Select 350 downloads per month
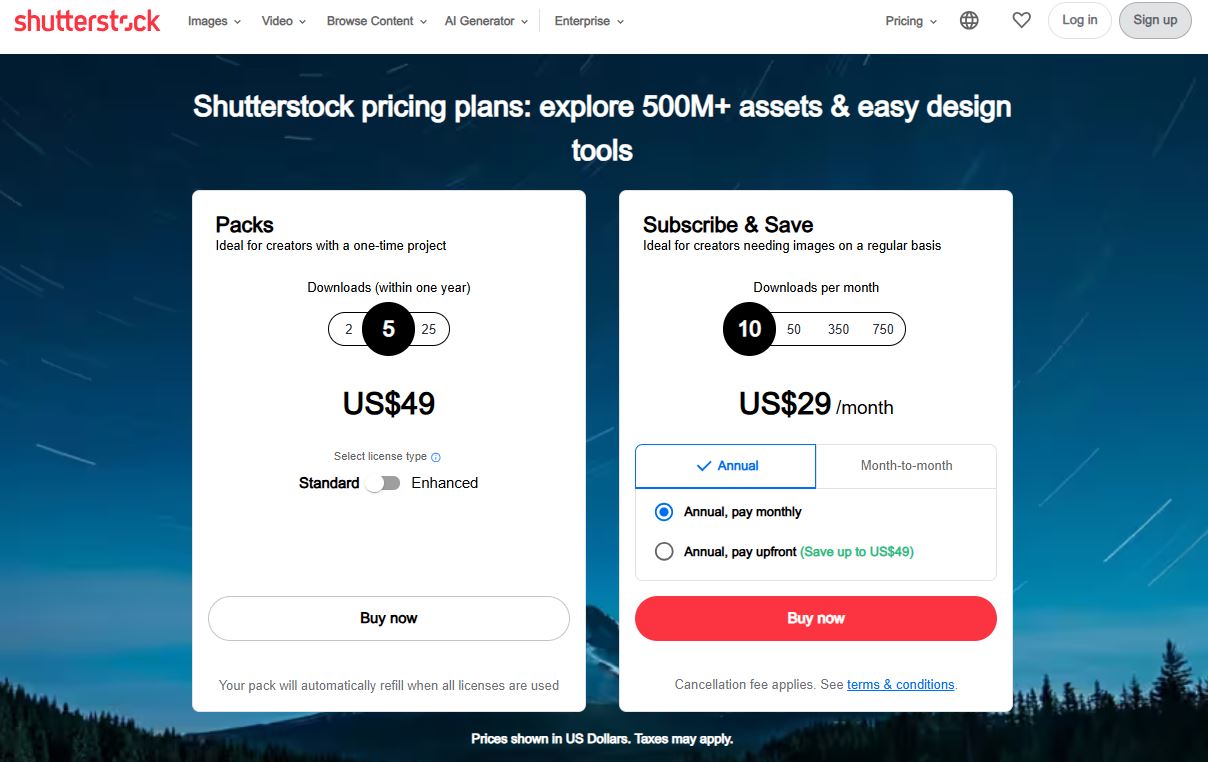The height and width of the screenshot is (762, 1208). [x=838, y=329]
